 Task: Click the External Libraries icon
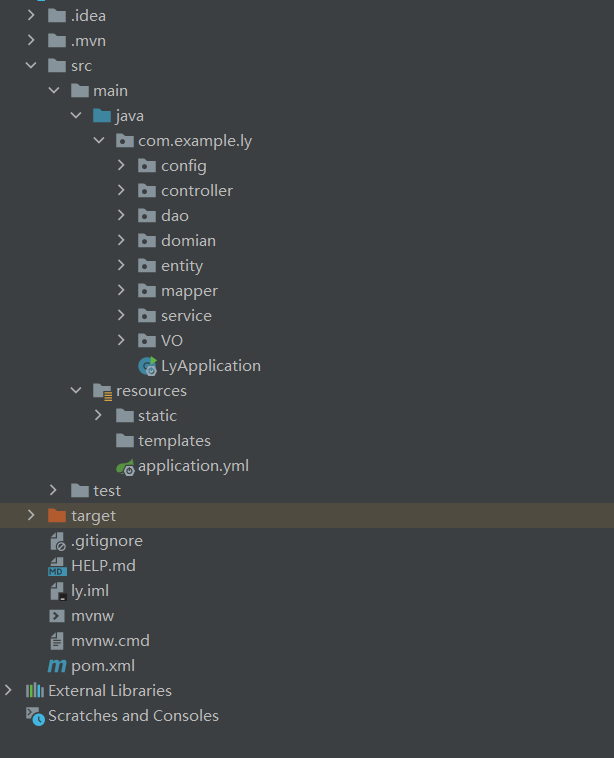pyautogui.click(x=34, y=690)
